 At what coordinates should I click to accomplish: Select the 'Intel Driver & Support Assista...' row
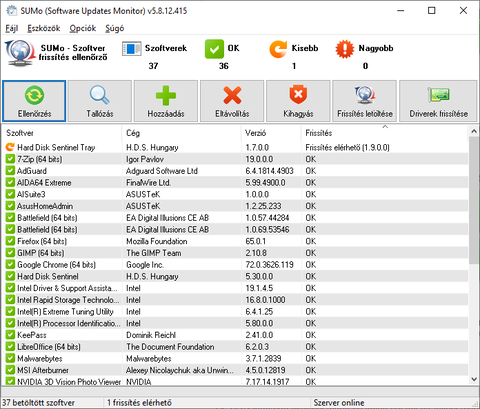tap(235, 288)
